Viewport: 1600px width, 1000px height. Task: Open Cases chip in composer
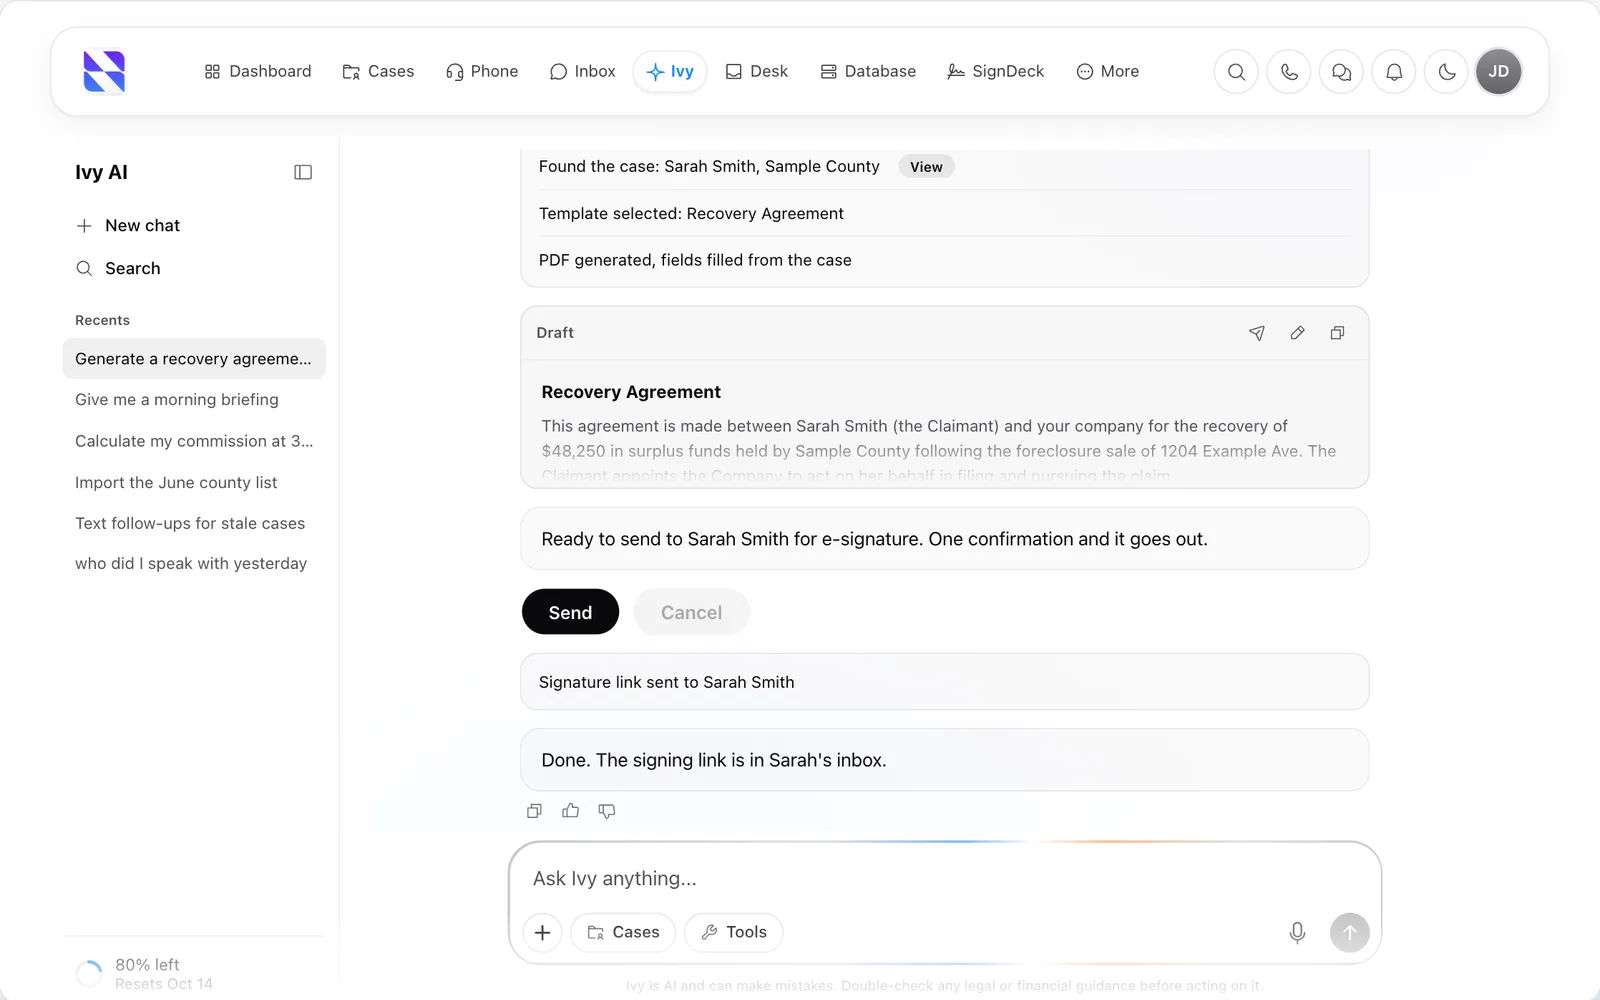tap(623, 932)
